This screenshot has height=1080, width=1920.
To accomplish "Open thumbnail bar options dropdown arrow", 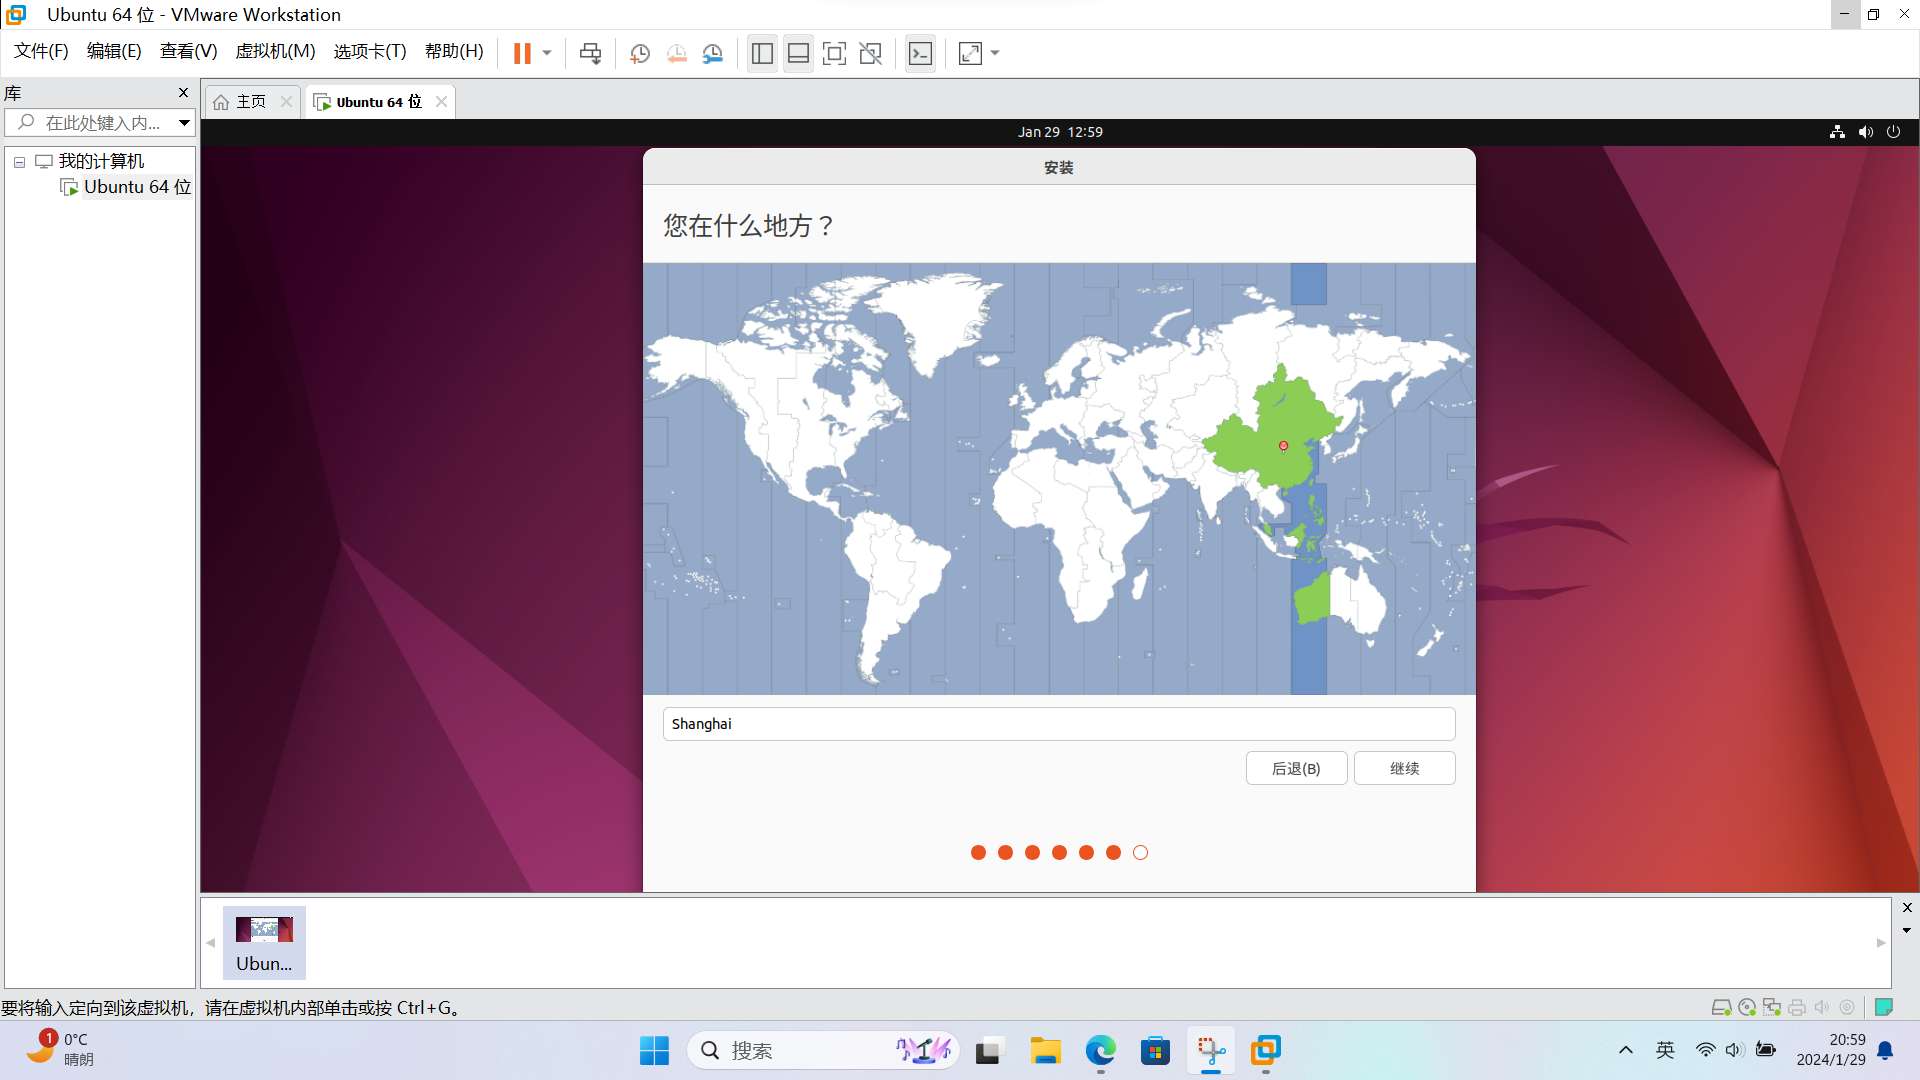I will [x=1907, y=930].
